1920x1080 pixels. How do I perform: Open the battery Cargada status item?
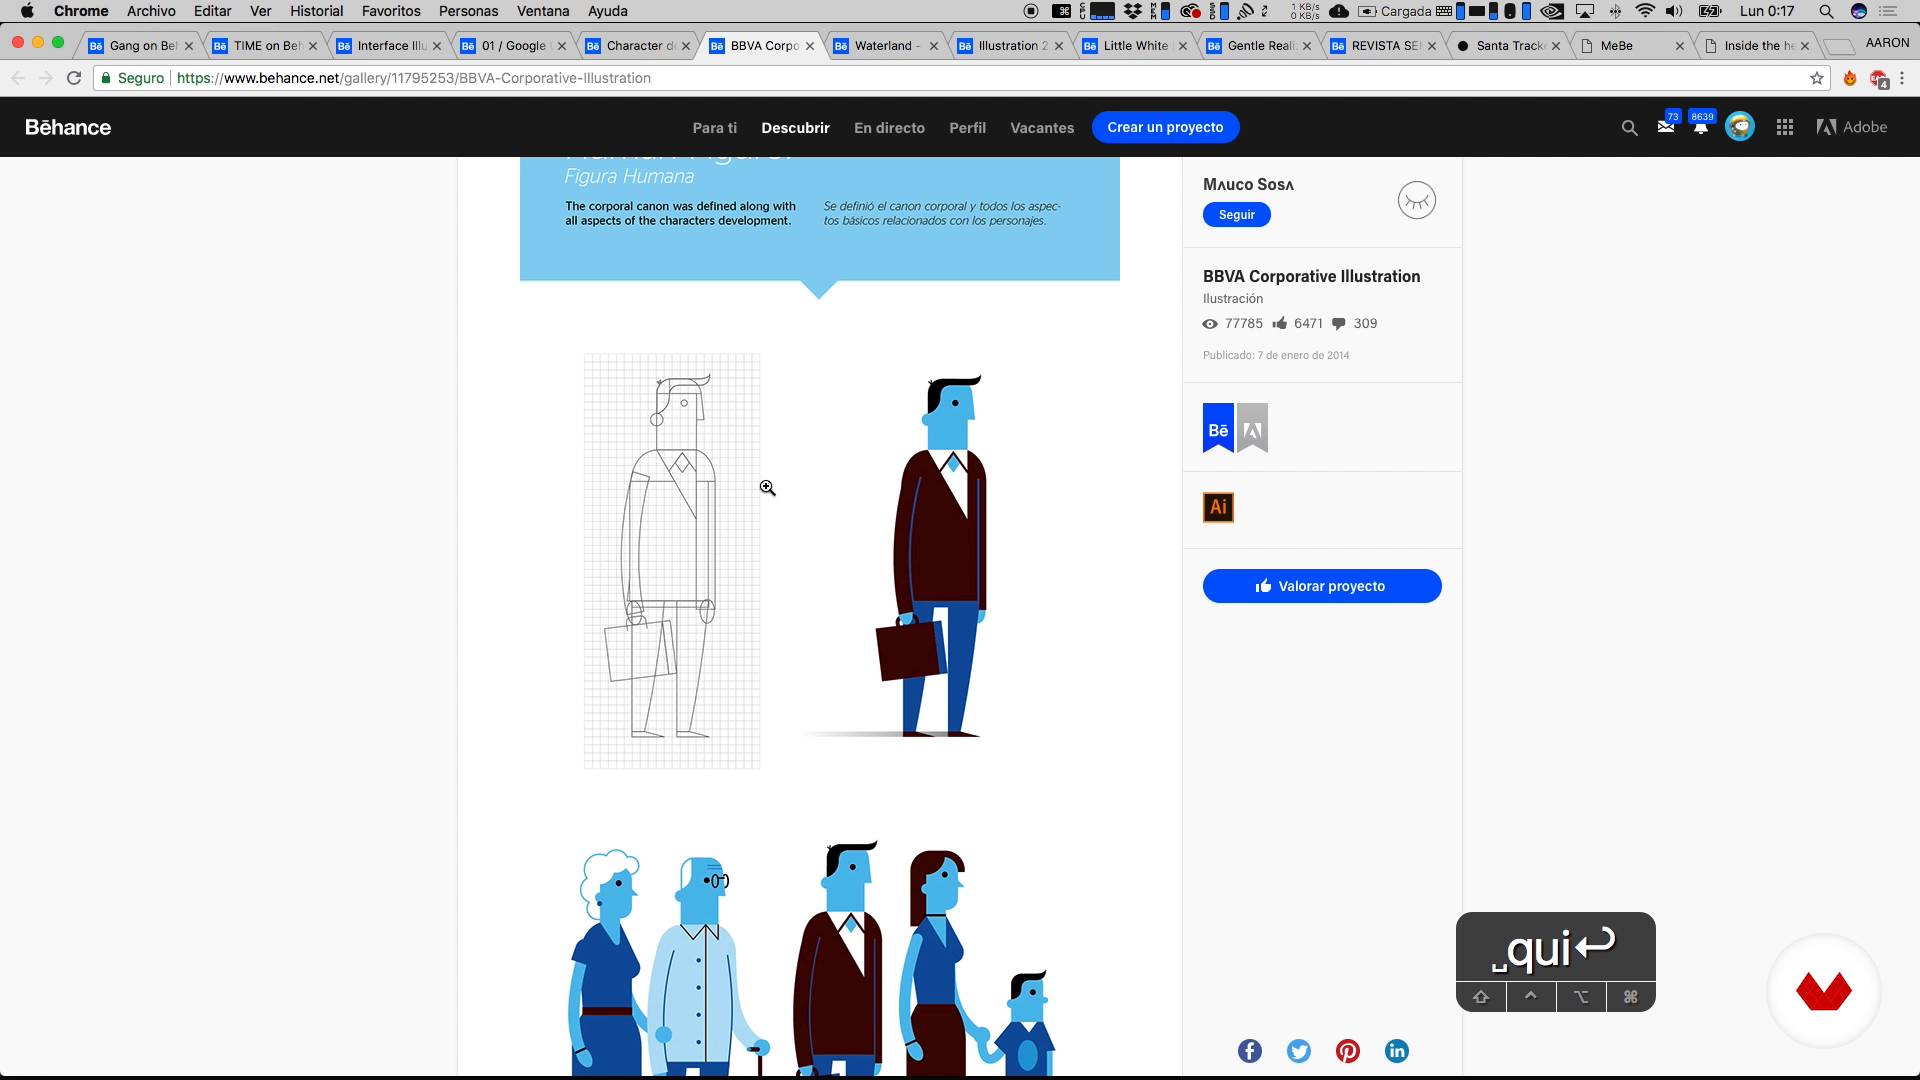1394,11
